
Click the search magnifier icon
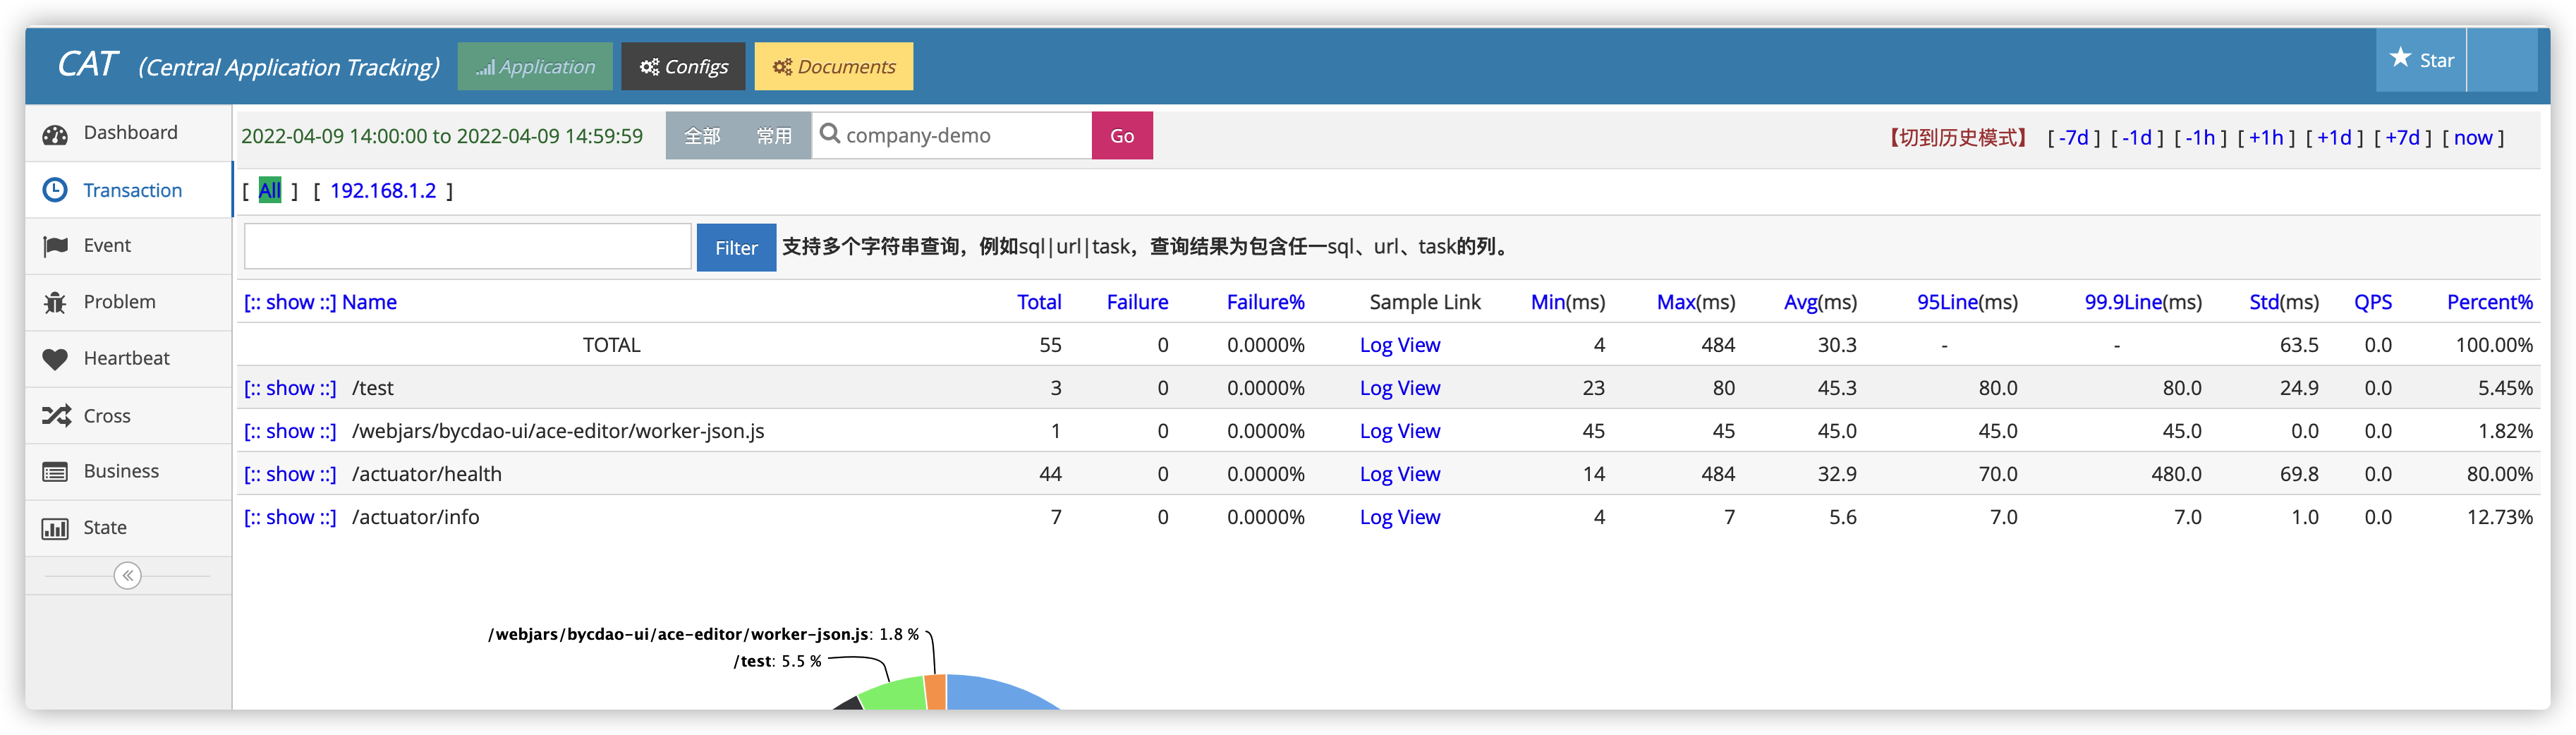tap(829, 134)
